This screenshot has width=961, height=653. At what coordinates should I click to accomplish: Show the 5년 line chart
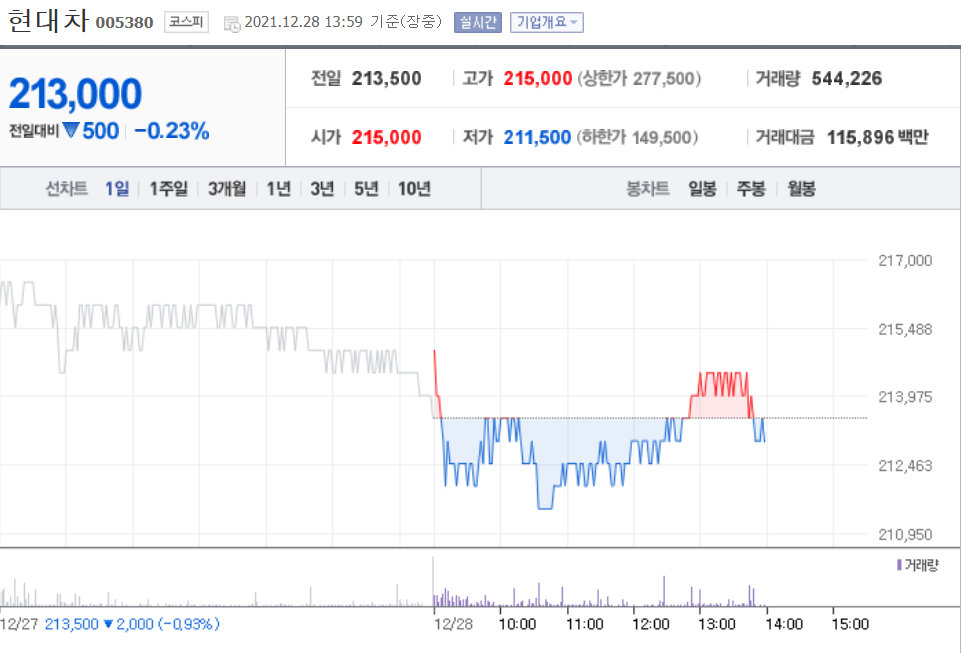(366, 189)
